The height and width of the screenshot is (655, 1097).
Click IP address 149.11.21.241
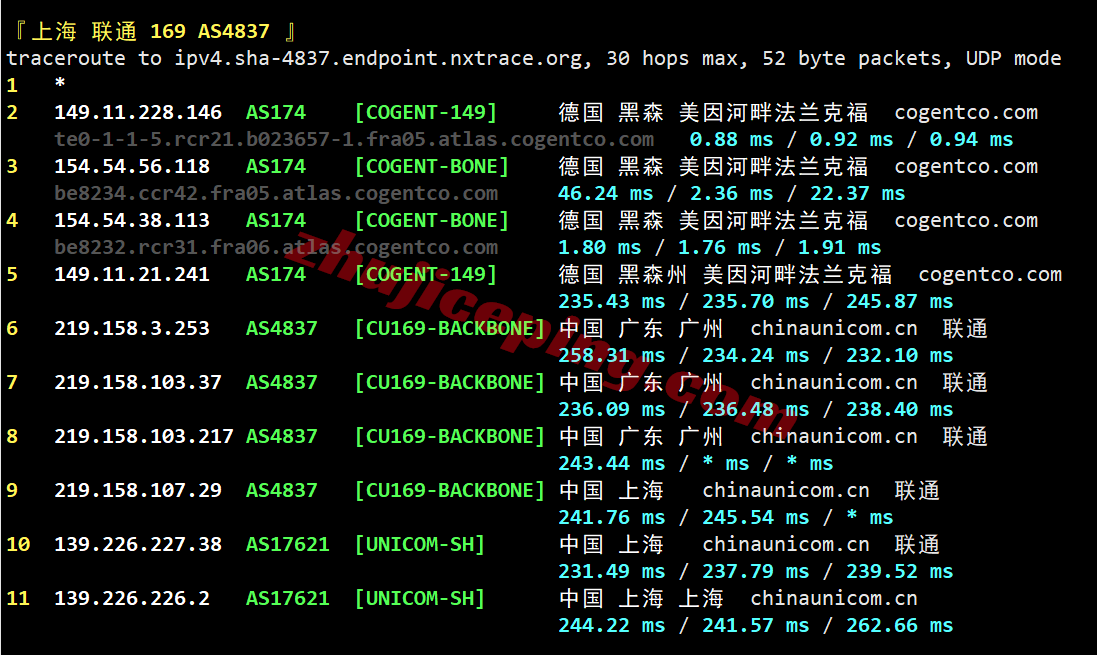pos(132,274)
